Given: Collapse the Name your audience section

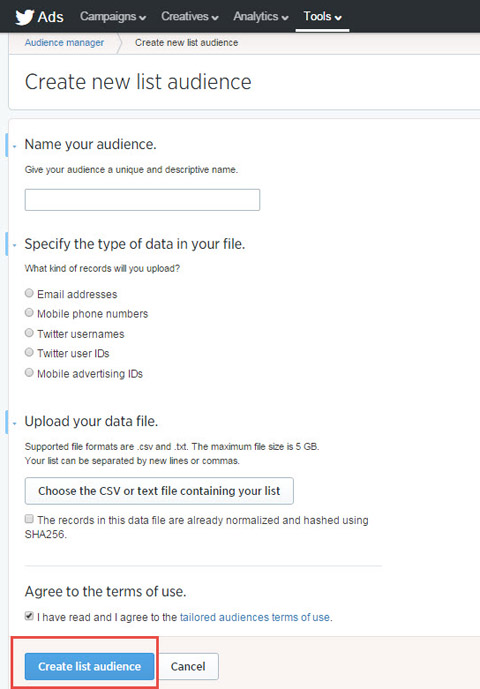Looking at the screenshot, I should tap(15, 146).
